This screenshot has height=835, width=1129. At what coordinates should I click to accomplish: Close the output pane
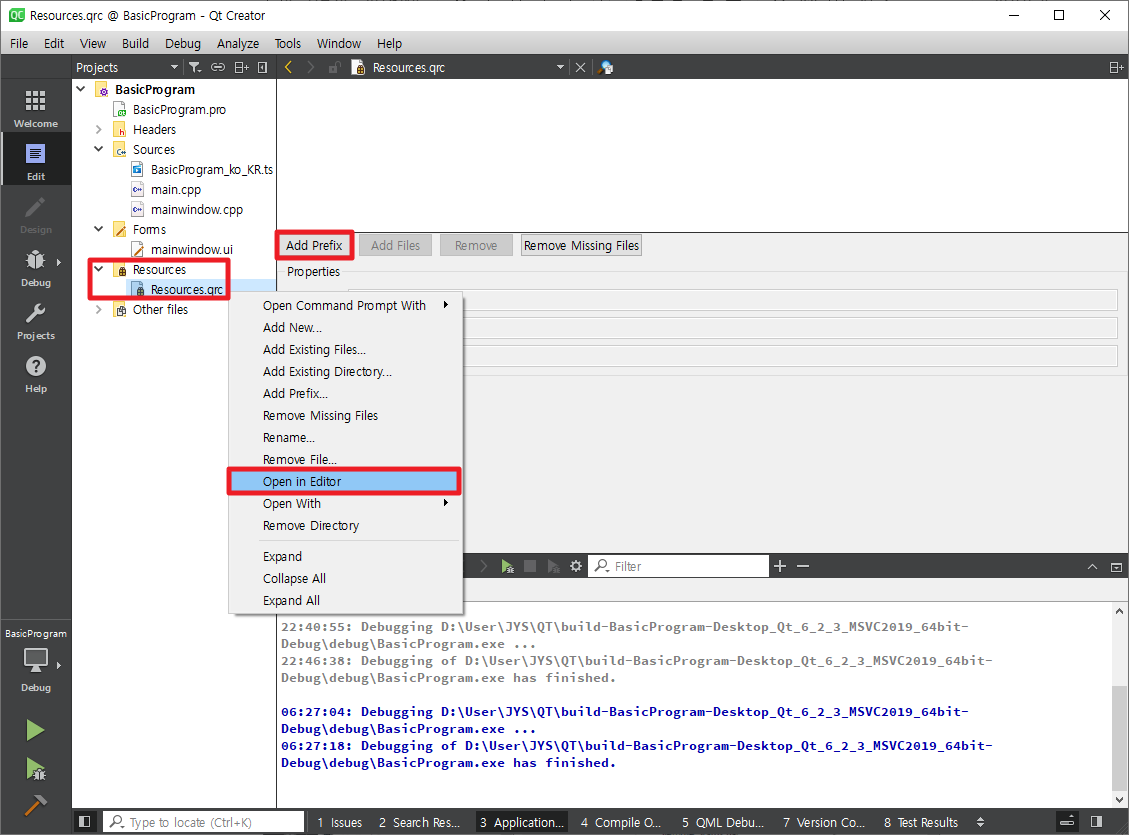pyautogui.click(x=1116, y=567)
